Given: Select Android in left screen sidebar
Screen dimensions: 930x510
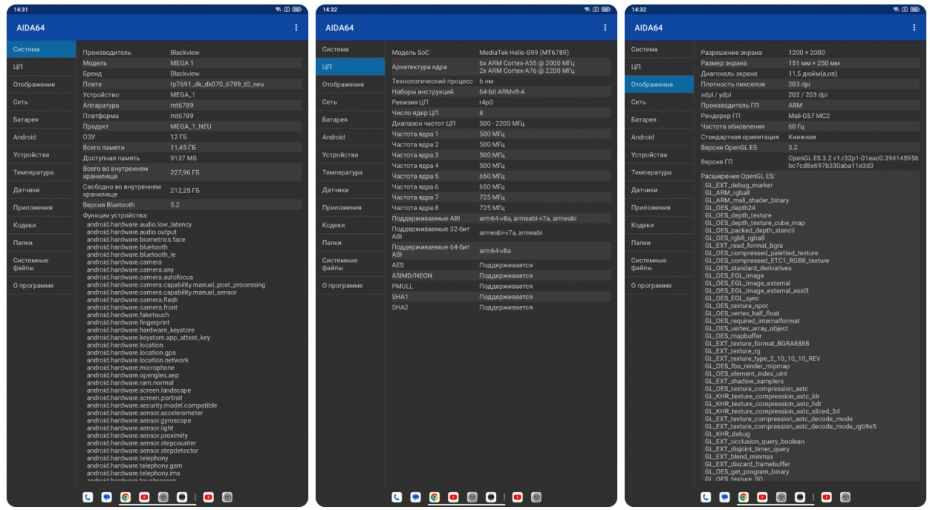Looking at the screenshot, I should click(42, 137).
